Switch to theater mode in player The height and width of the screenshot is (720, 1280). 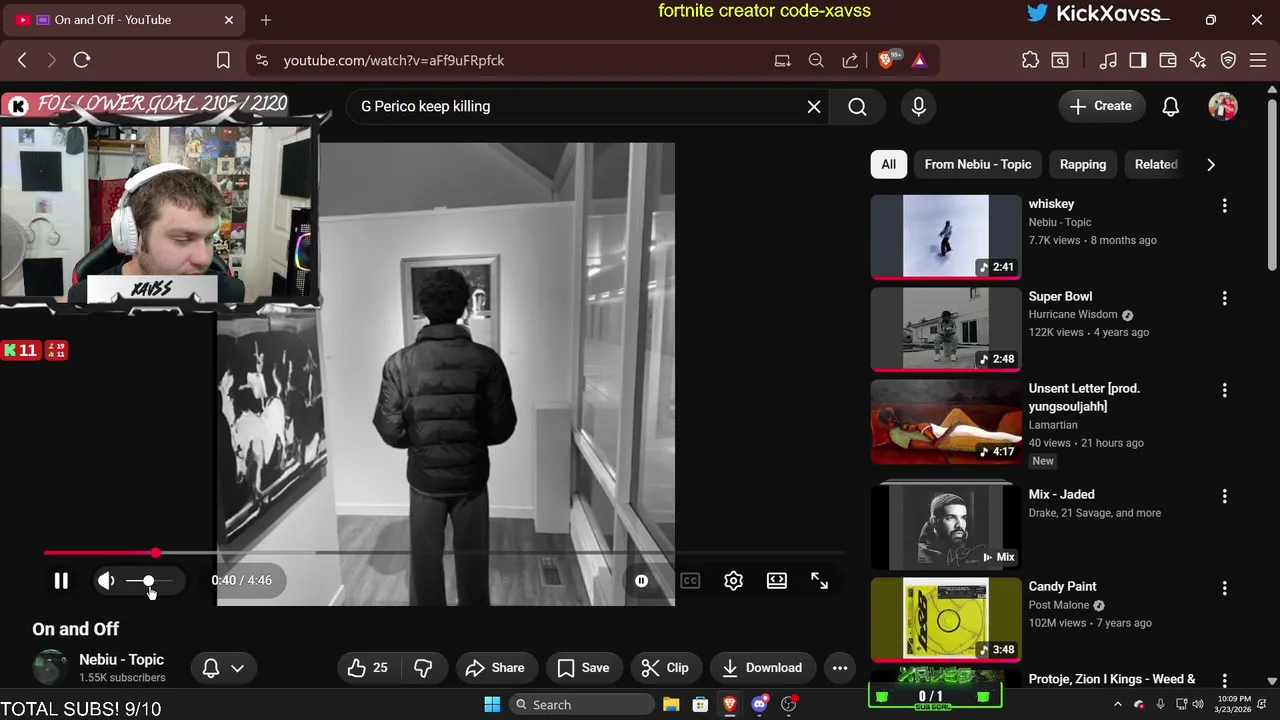coord(776,580)
